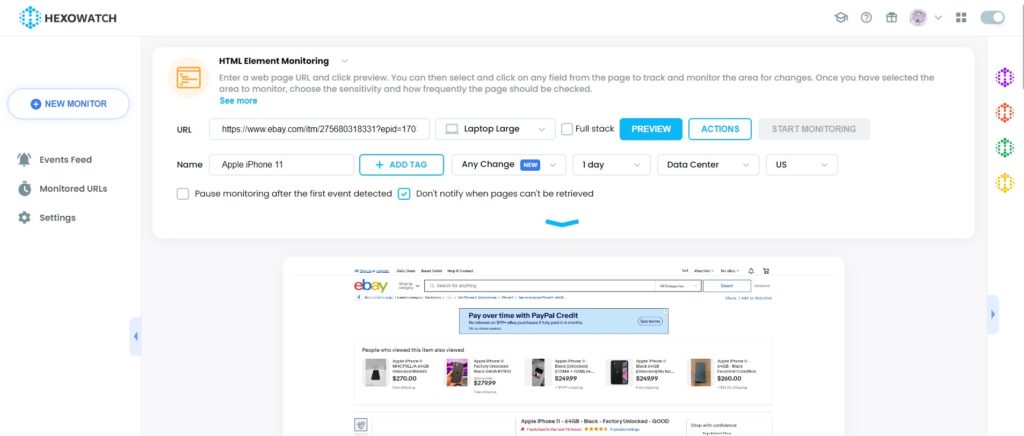Click the orange hexagon icon in right sidebar

(x=1004, y=112)
